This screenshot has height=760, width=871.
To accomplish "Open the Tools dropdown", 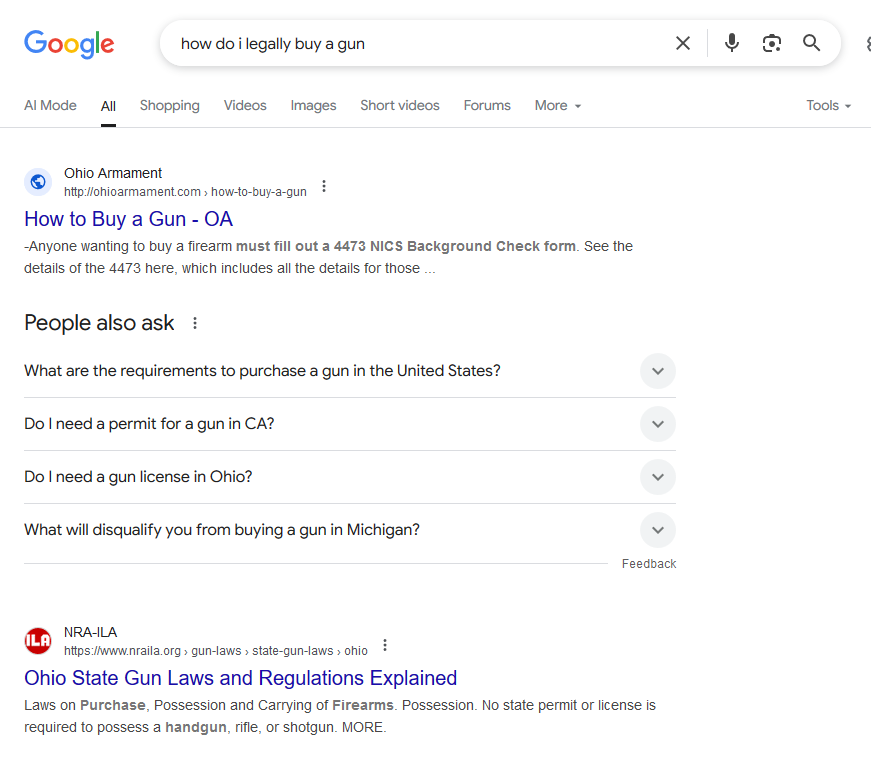I will point(828,106).
